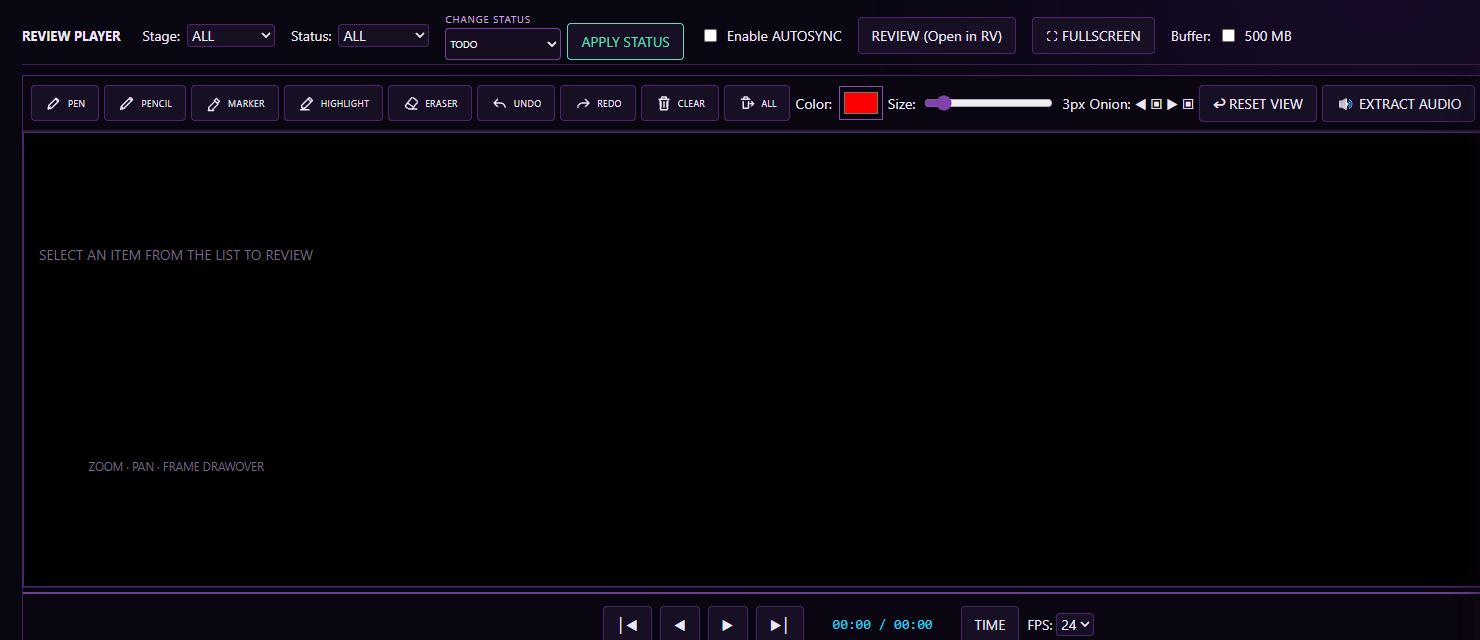Play the review clip
This screenshot has width=1480, height=640.
(728, 625)
